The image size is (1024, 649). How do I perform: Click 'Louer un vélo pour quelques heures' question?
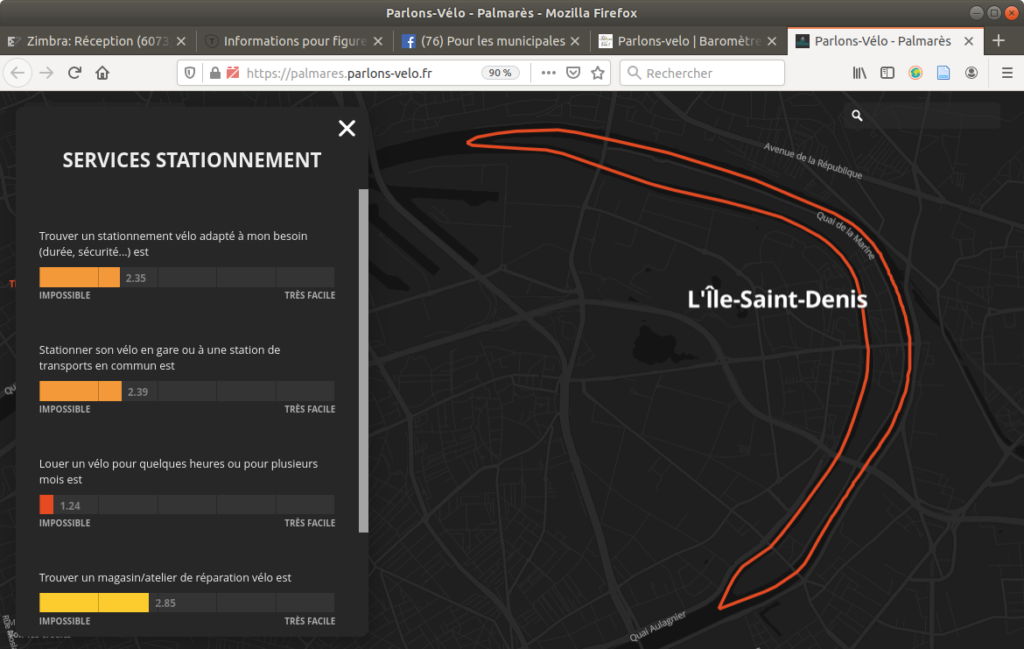[x=178, y=471]
